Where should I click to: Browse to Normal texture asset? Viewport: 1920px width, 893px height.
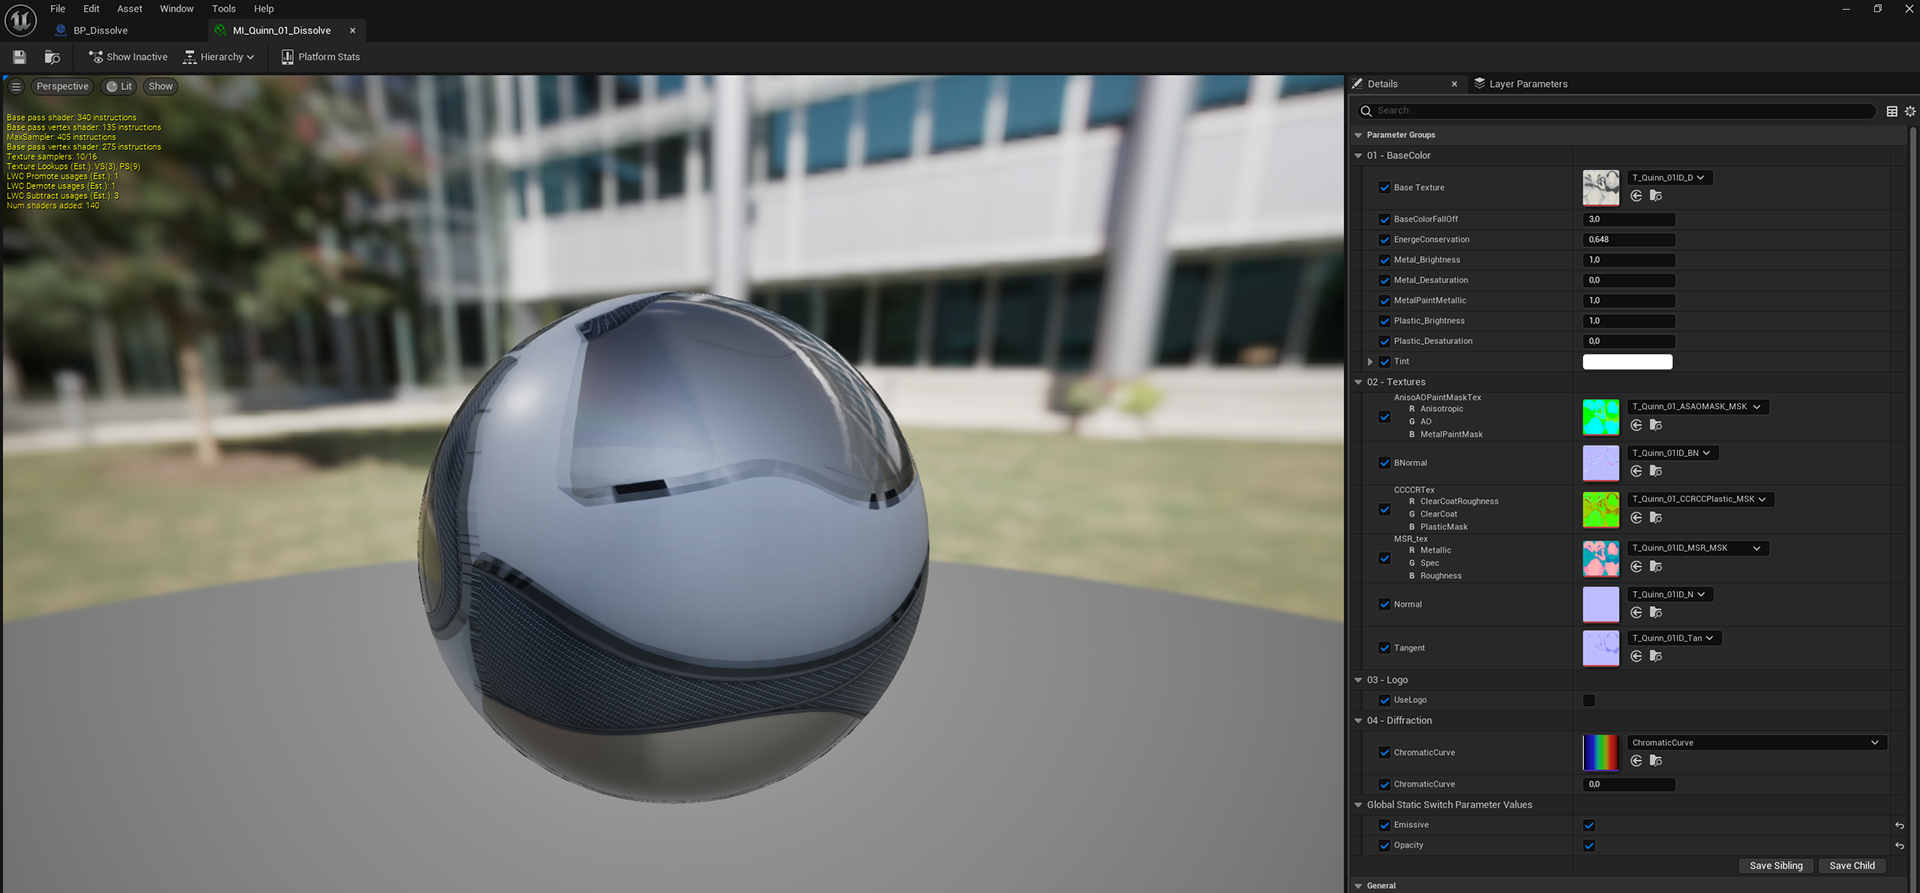(x=1656, y=613)
